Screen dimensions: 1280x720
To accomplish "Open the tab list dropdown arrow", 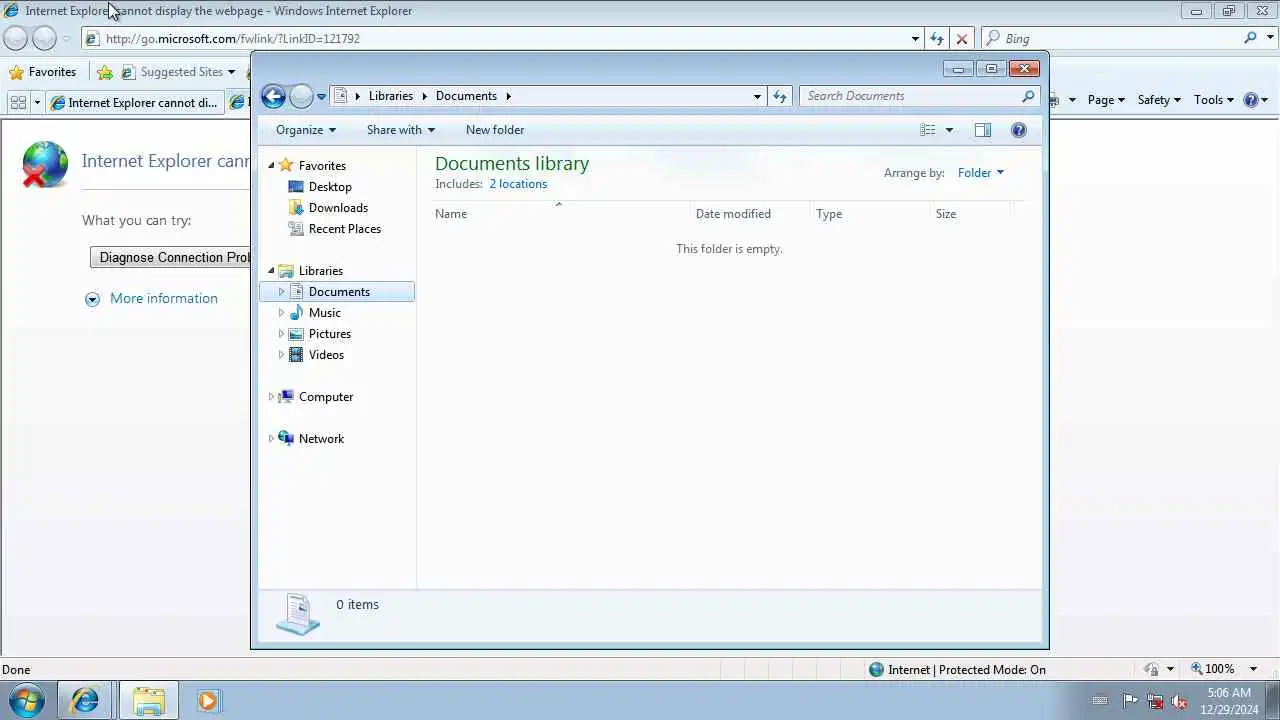I will [37, 102].
